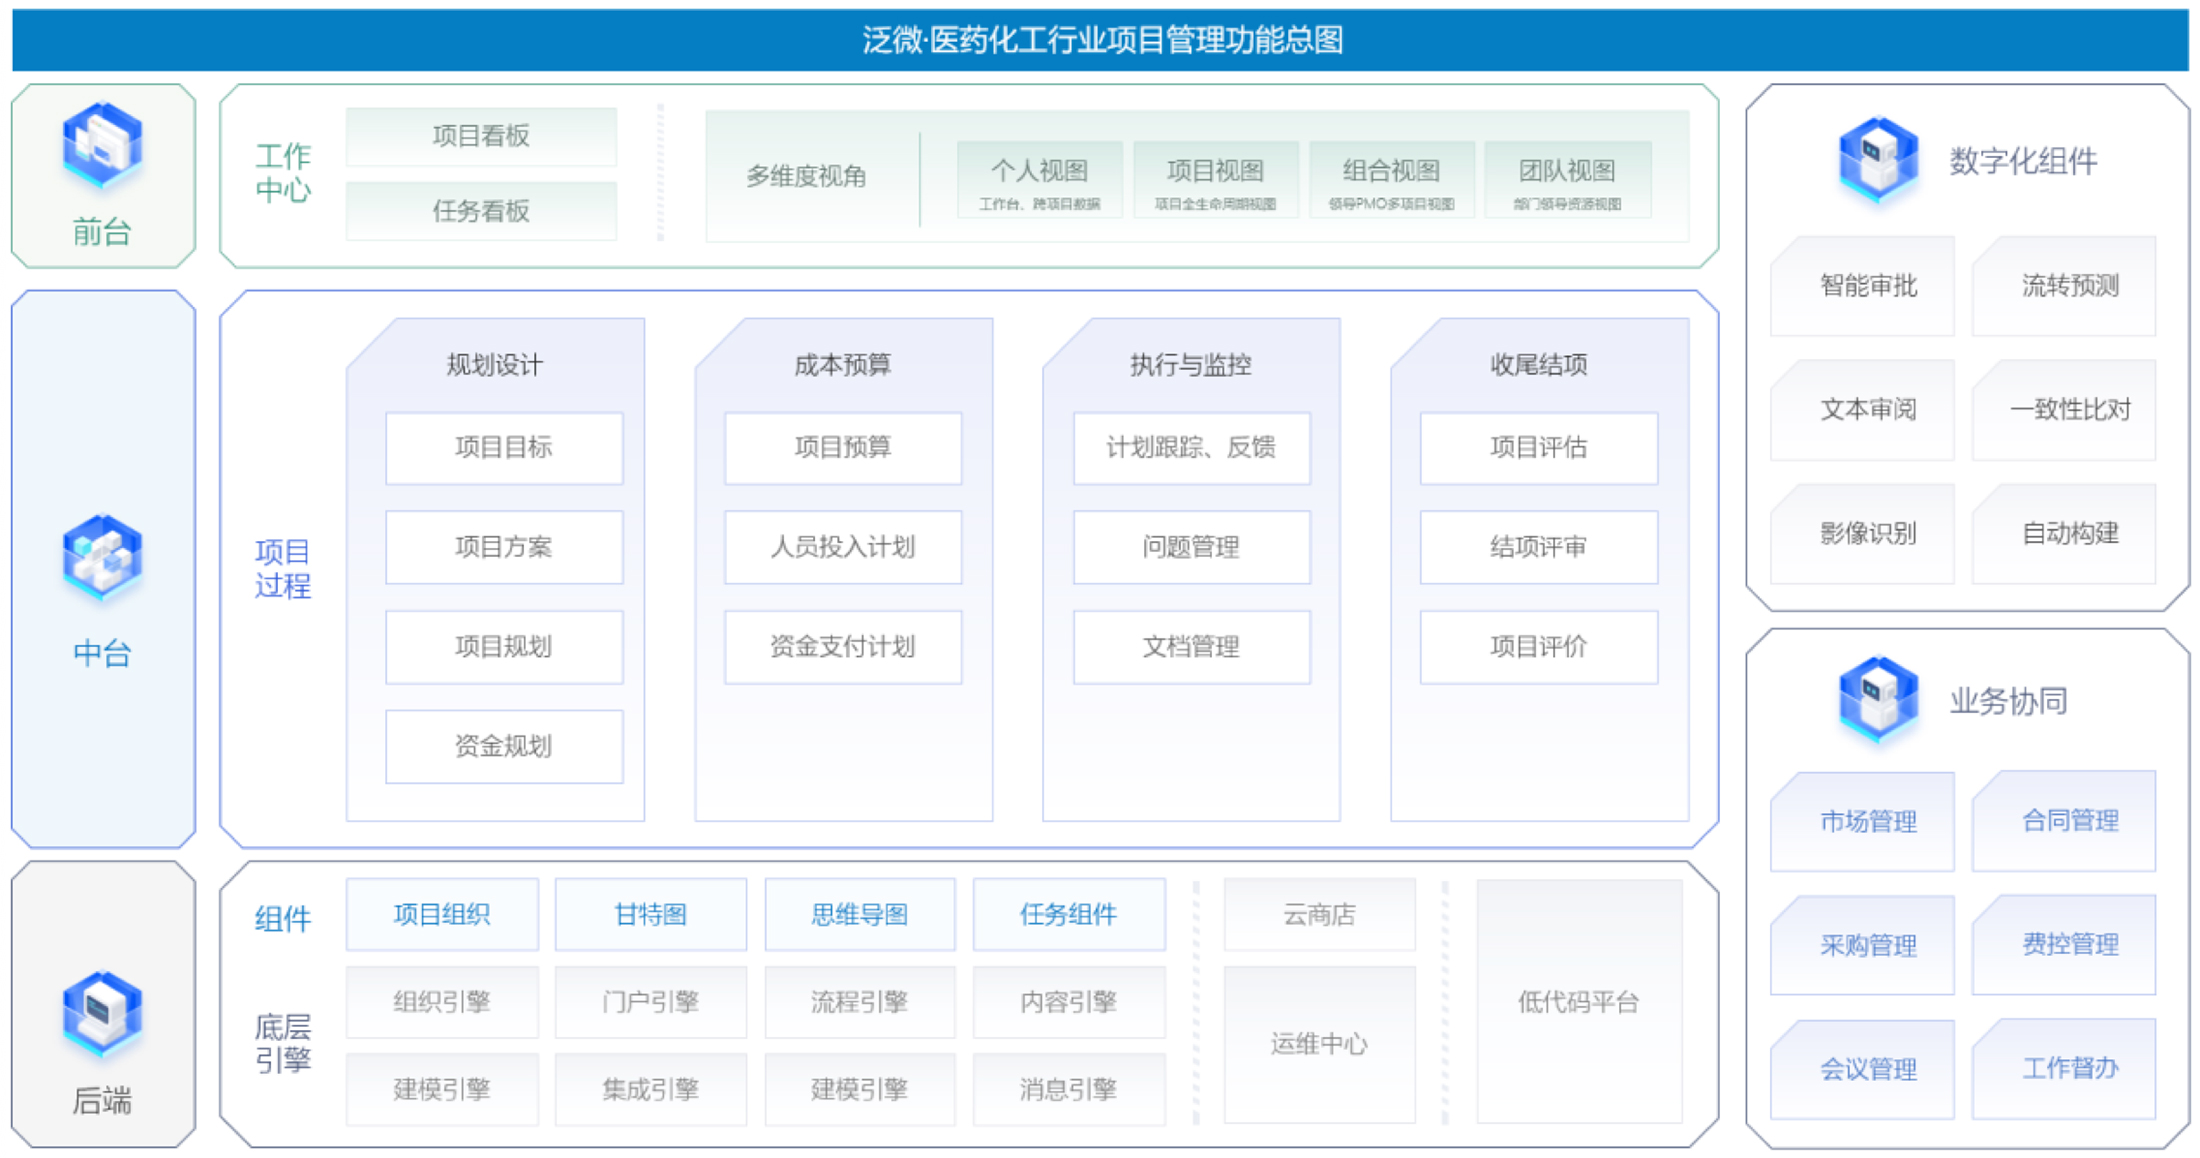Screen dimensions: 2200x1158
Task: Click the 低代码平台 block
Action: point(1578,1001)
